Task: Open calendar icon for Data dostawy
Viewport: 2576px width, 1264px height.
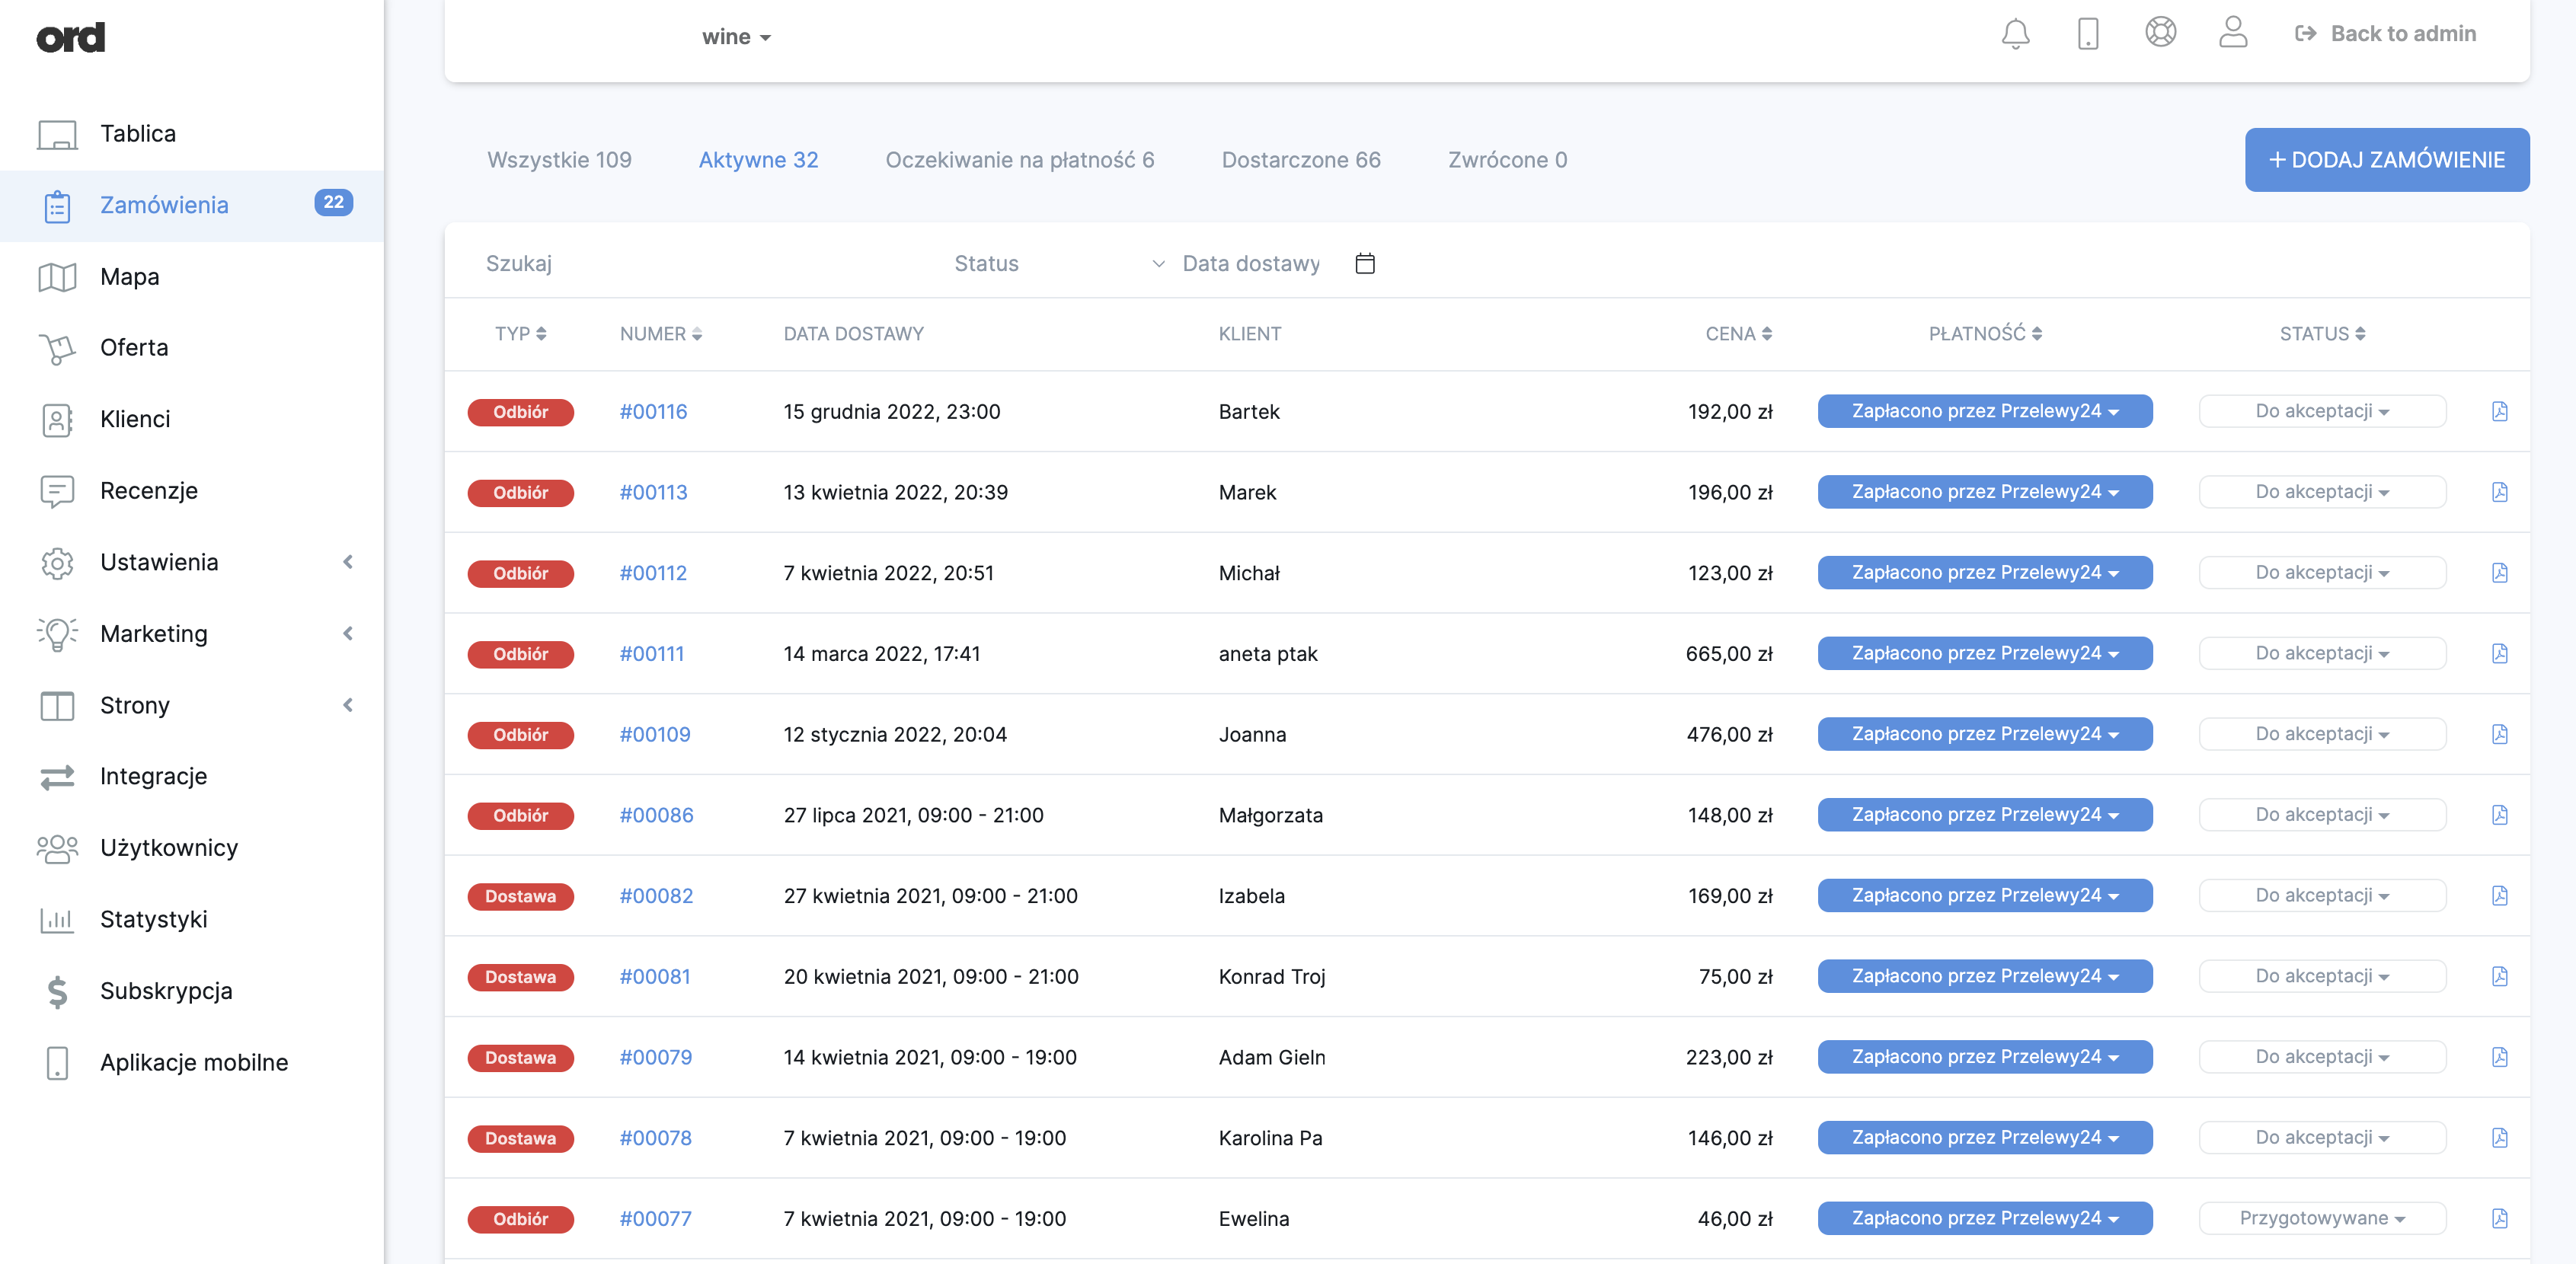Action: pyautogui.click(x=1364, y=263)
